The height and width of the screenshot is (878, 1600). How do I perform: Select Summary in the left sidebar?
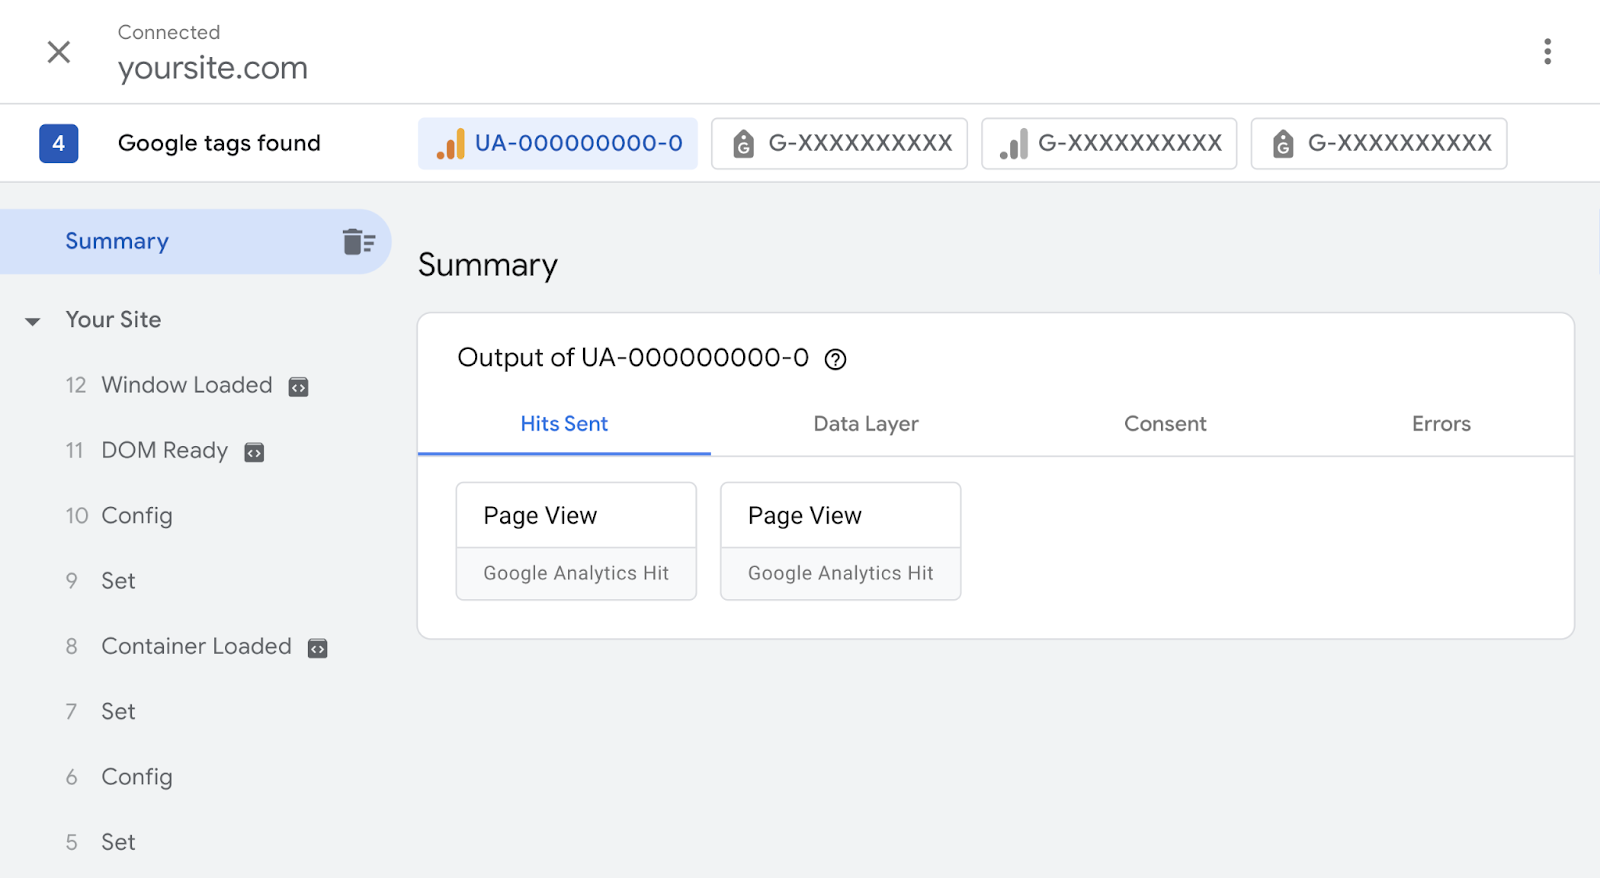117,242
